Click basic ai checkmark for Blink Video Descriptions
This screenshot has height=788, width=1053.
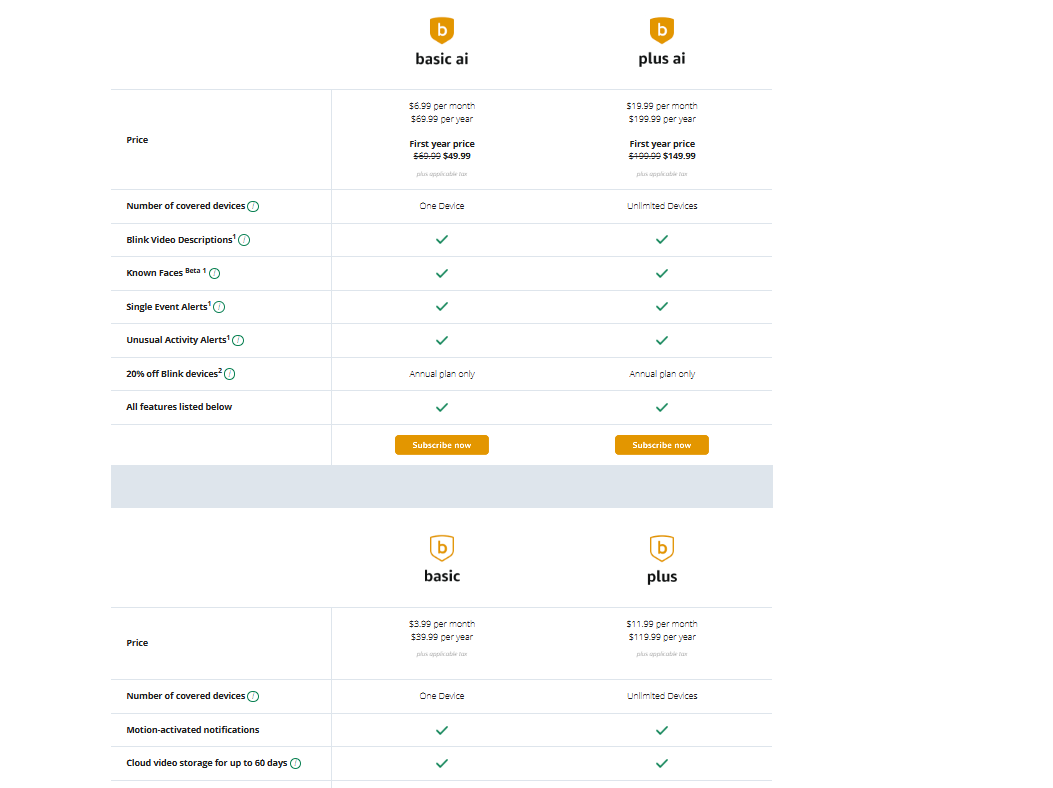pyautogui.click(x=442, y=240)
